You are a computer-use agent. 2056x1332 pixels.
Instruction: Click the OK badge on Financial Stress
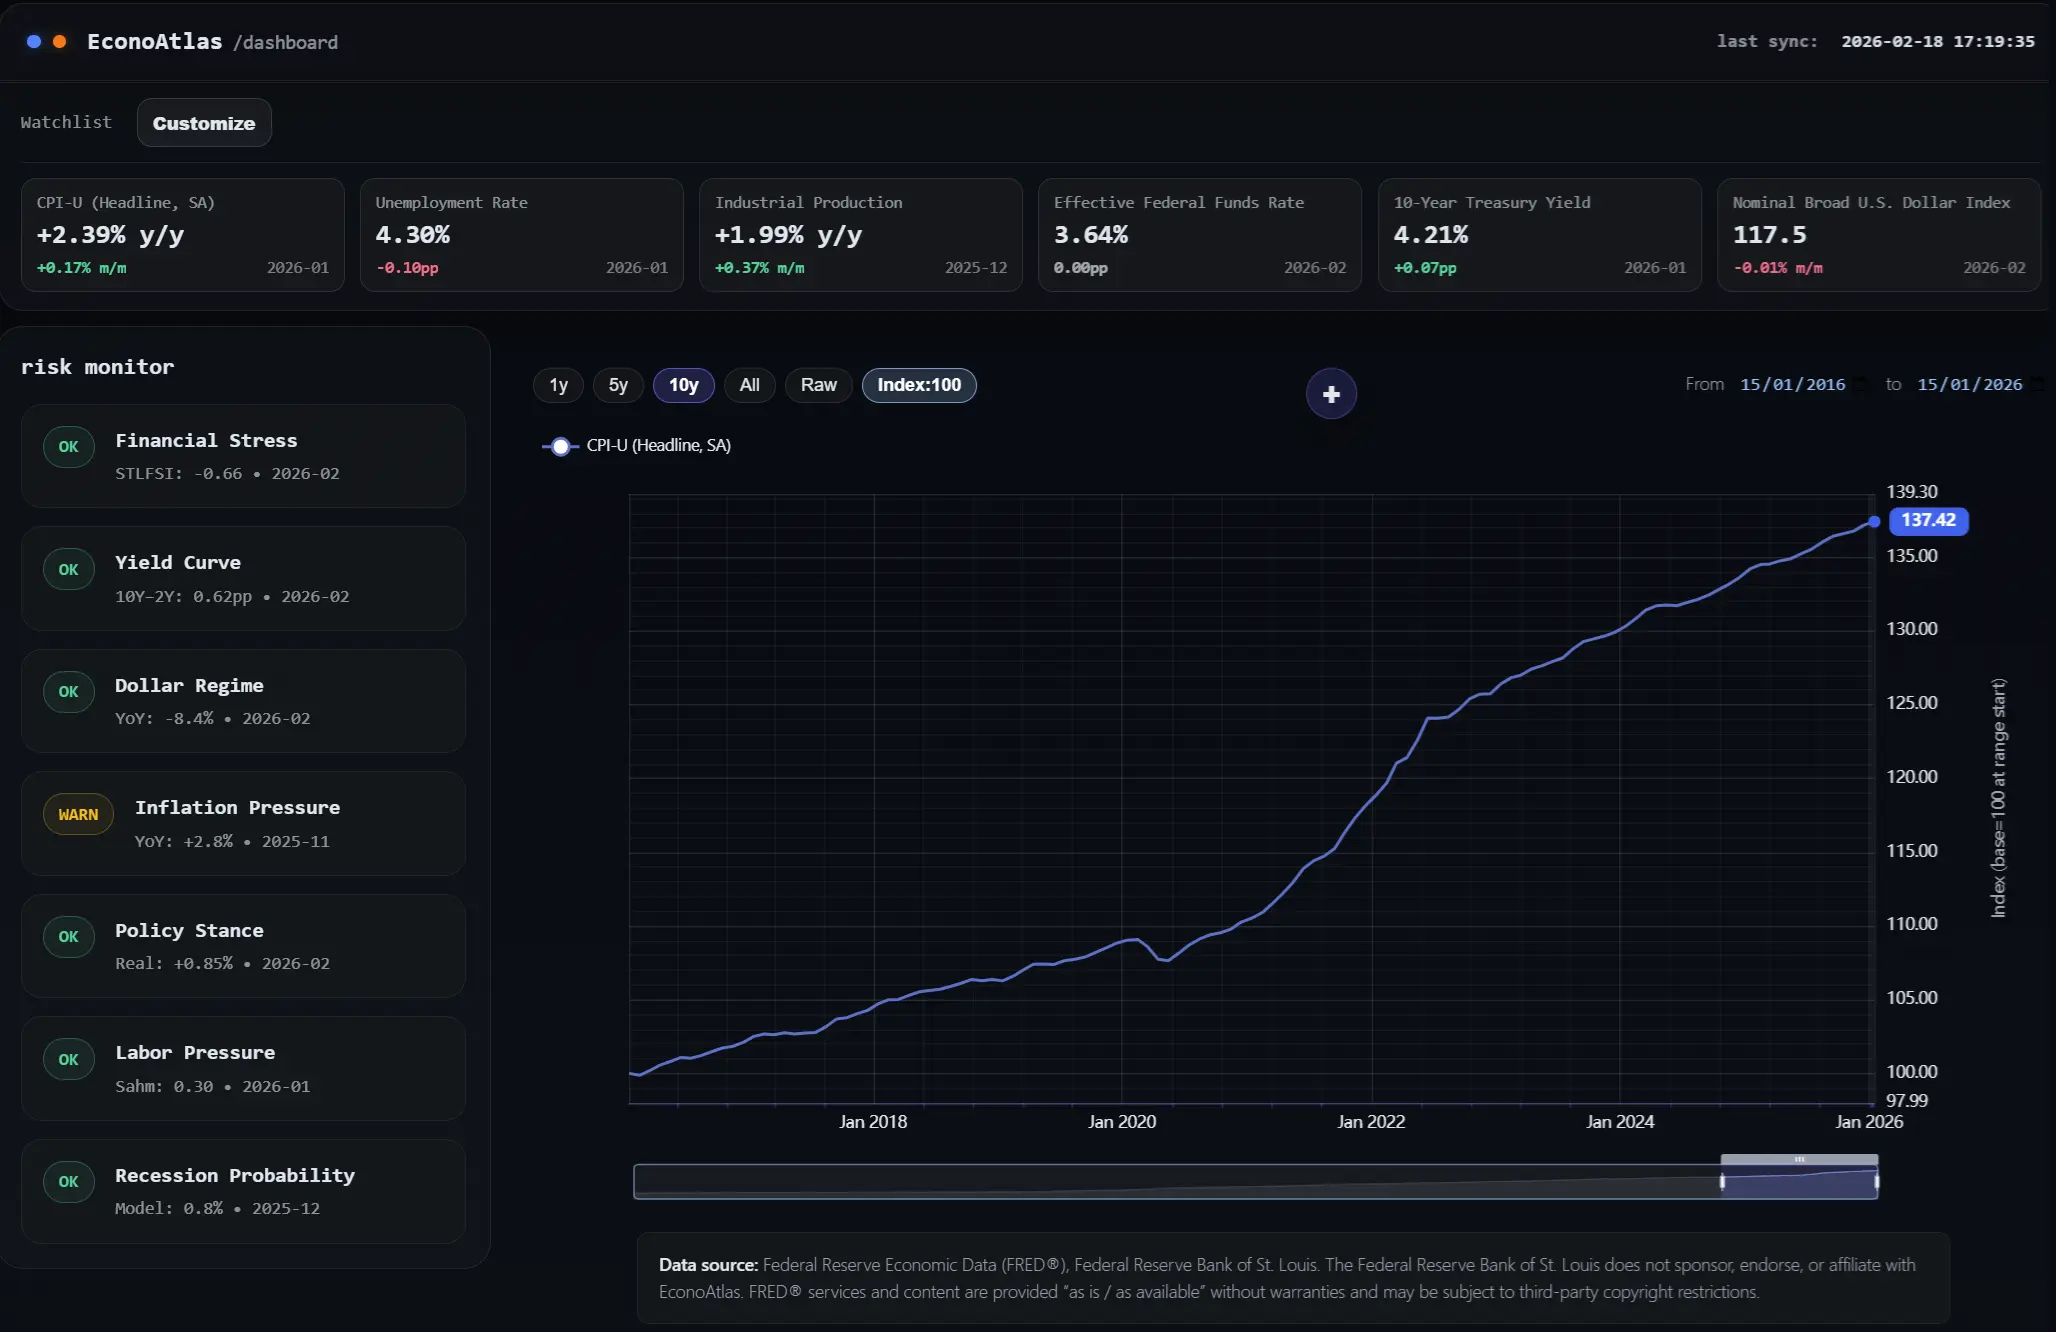point(68,446)
